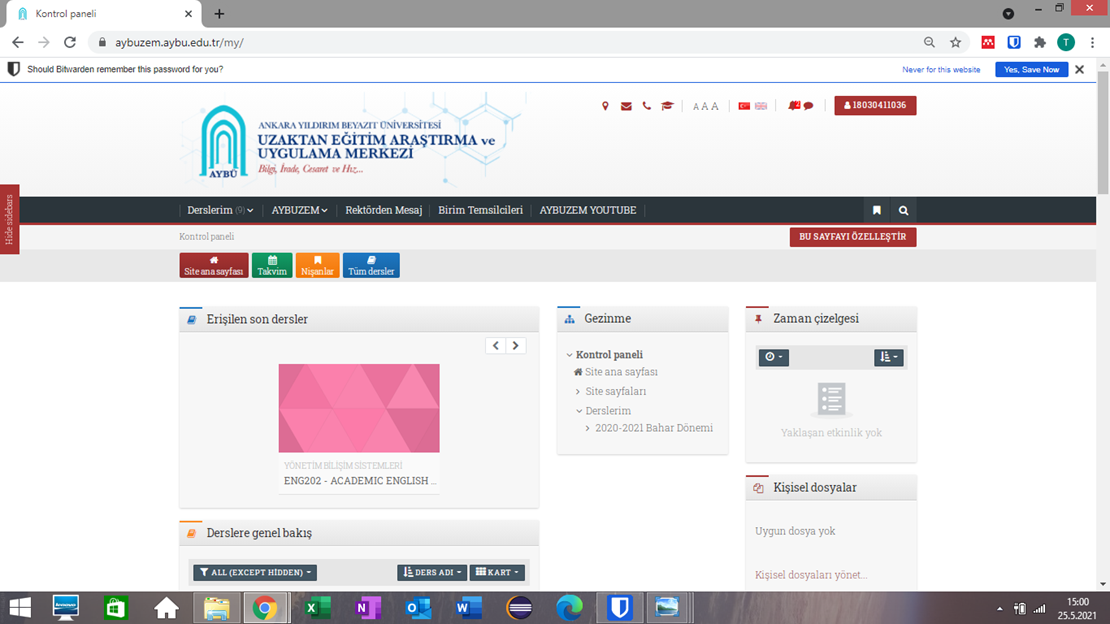Viewport: 1110px width, 624px height.
Task: Click Never for this website link
Action: pyautogui.click(x=941, y=69)
